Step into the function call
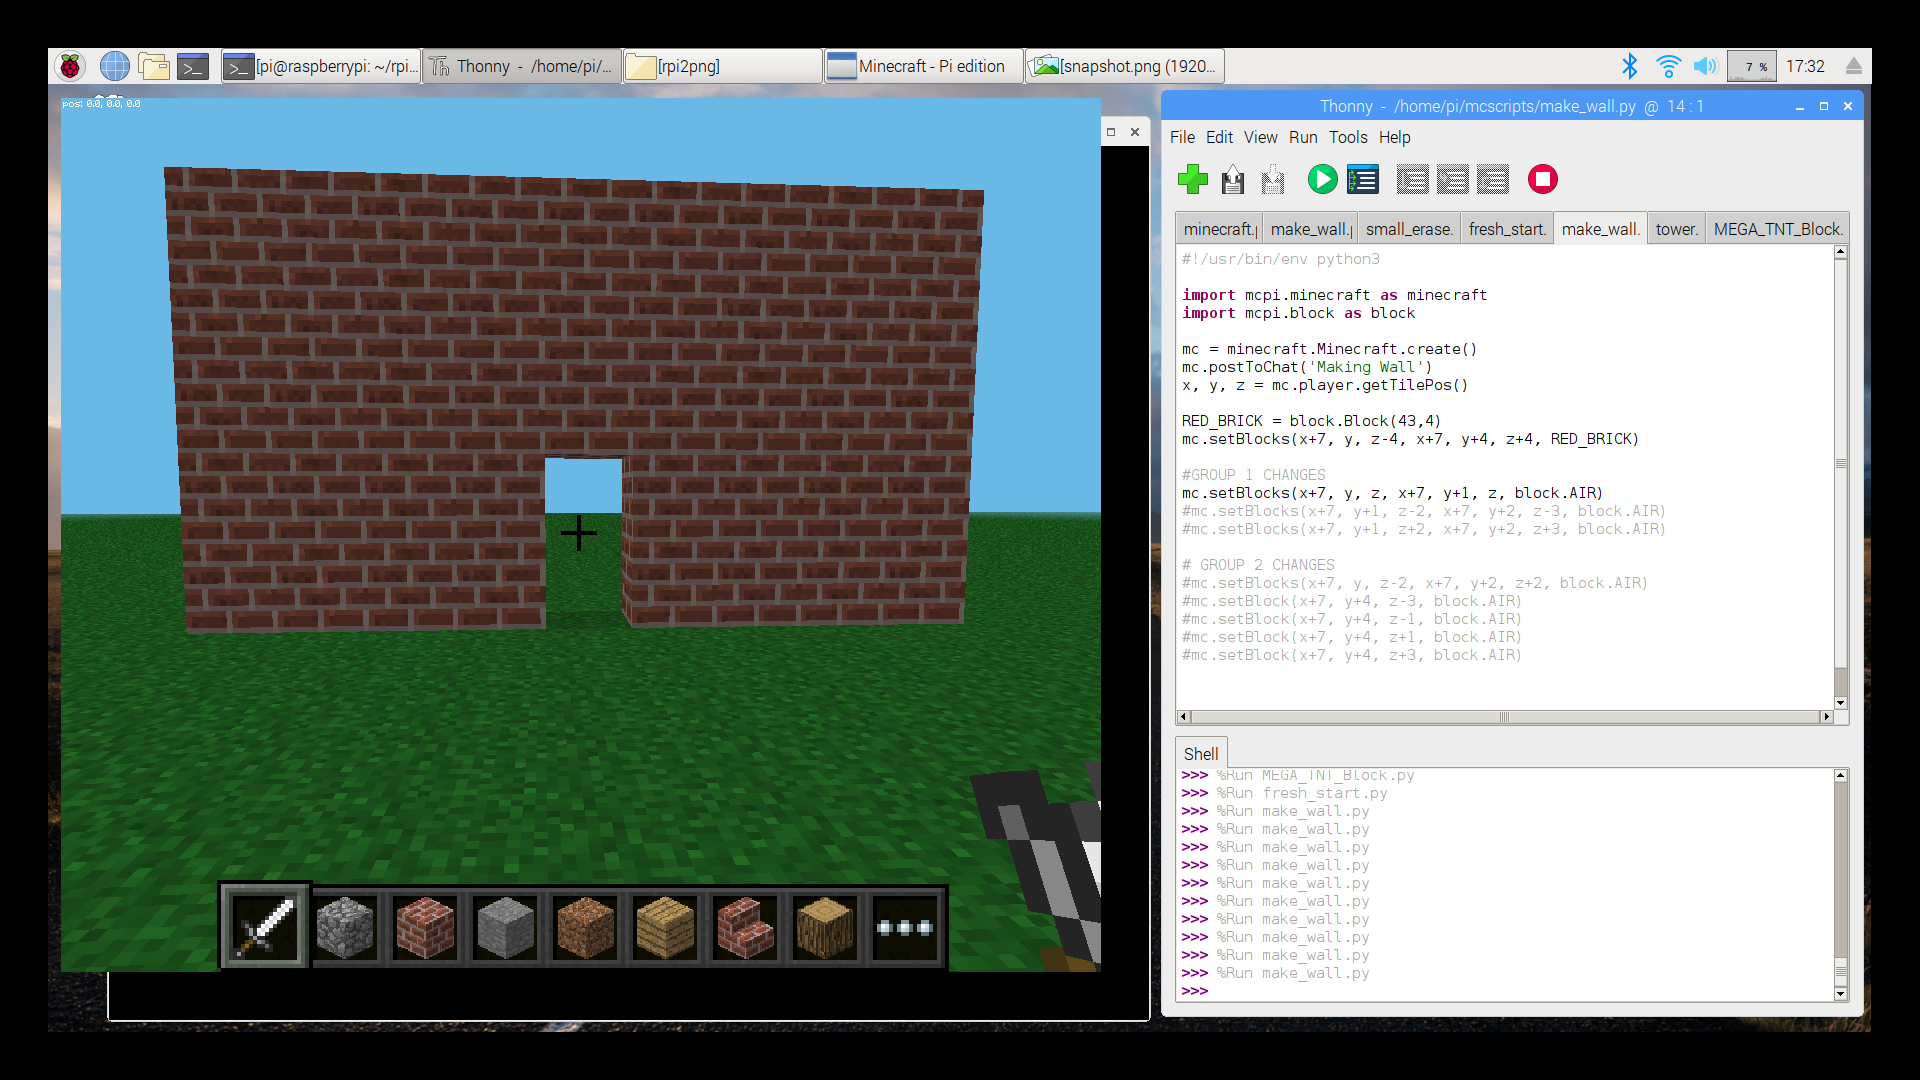Image resolution: width=1920 pixels, height=1080 pixels. pos(1452,179)
